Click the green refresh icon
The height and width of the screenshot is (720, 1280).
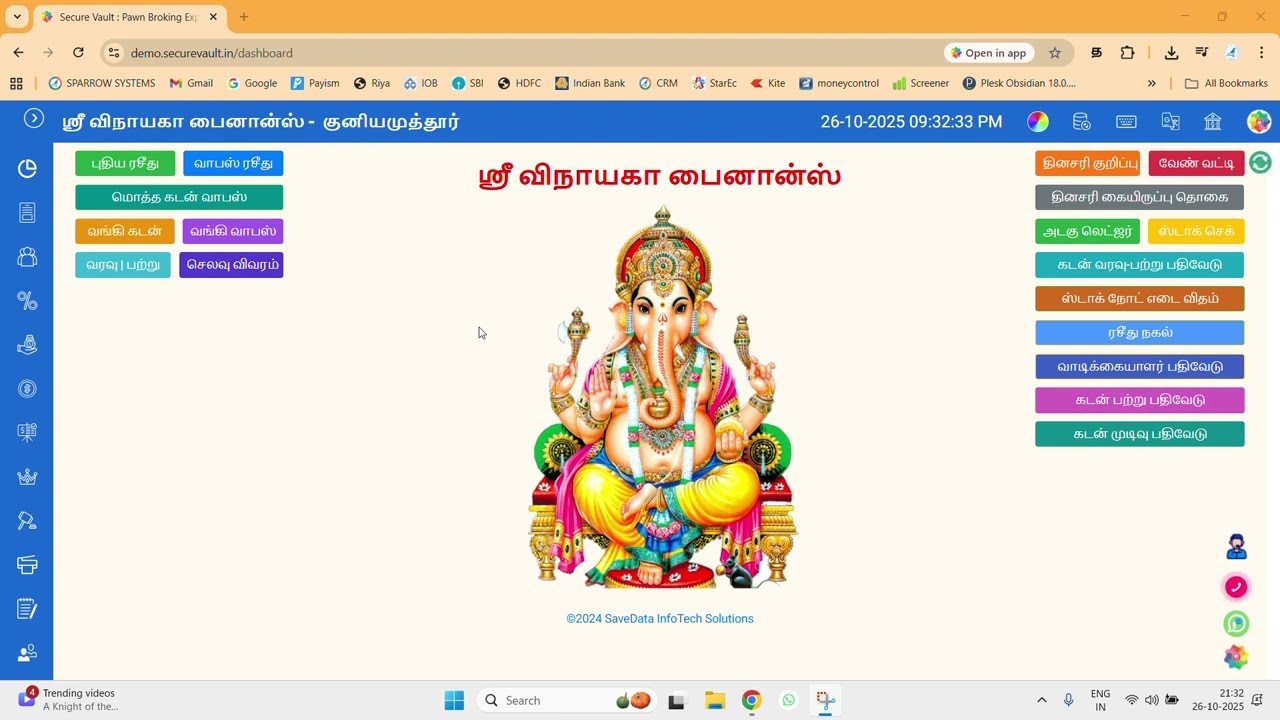pos(1260,162)
